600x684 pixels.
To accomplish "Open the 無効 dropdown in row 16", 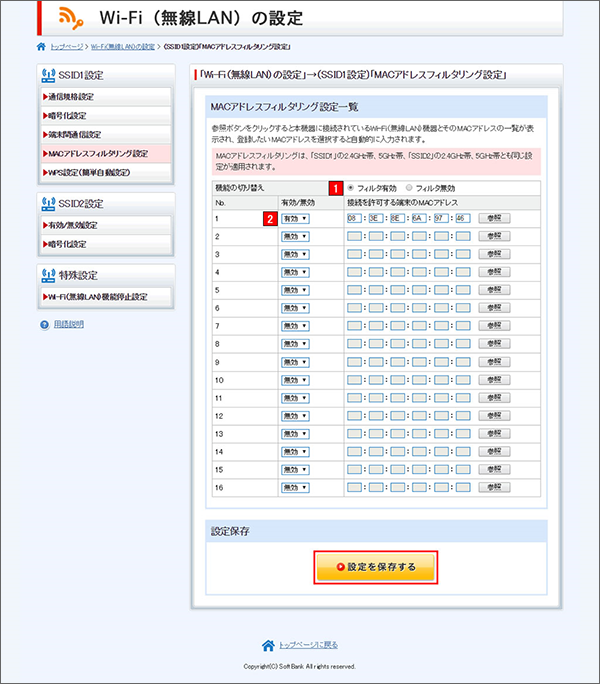I will pyautogui.click(x=295, y=488).
